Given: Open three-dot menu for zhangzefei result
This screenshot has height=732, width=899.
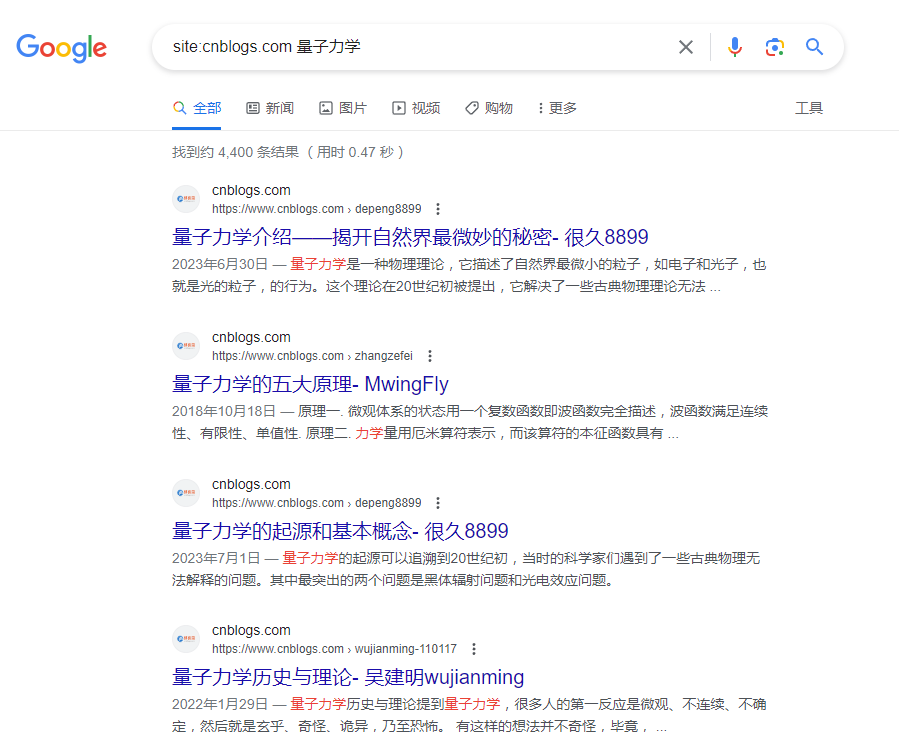Looking at the screenshot, I should pos(430,356).
